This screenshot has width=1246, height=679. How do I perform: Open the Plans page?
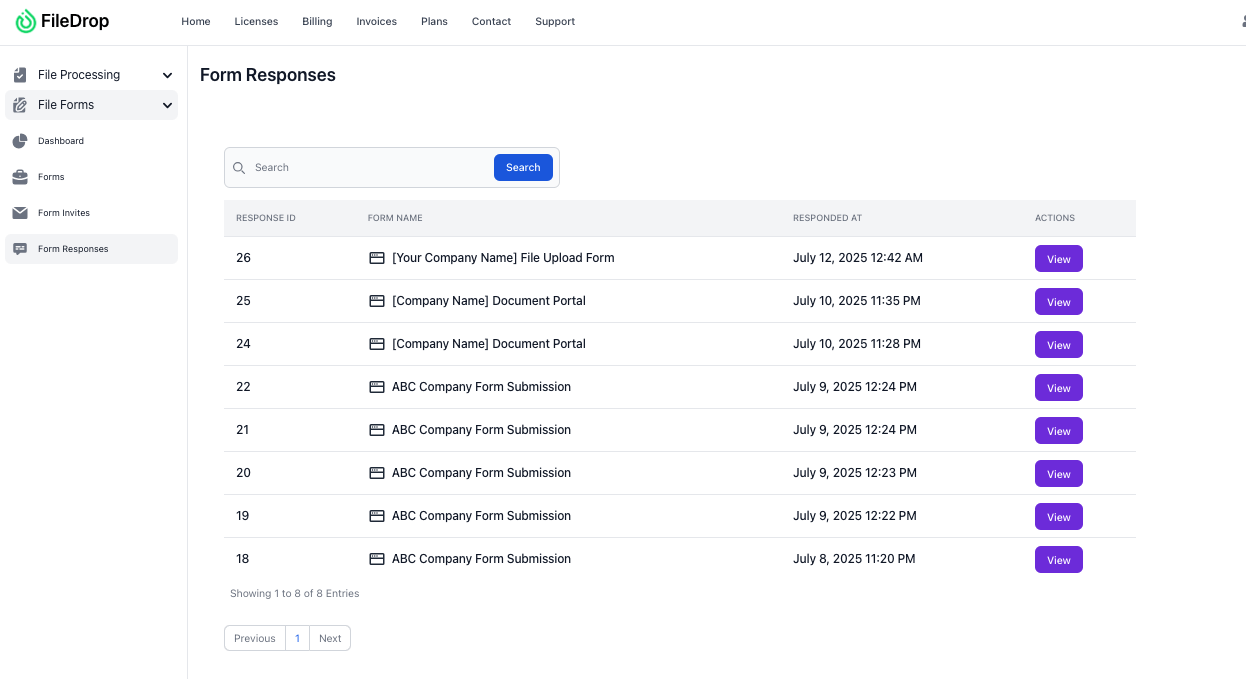[434, 21]
